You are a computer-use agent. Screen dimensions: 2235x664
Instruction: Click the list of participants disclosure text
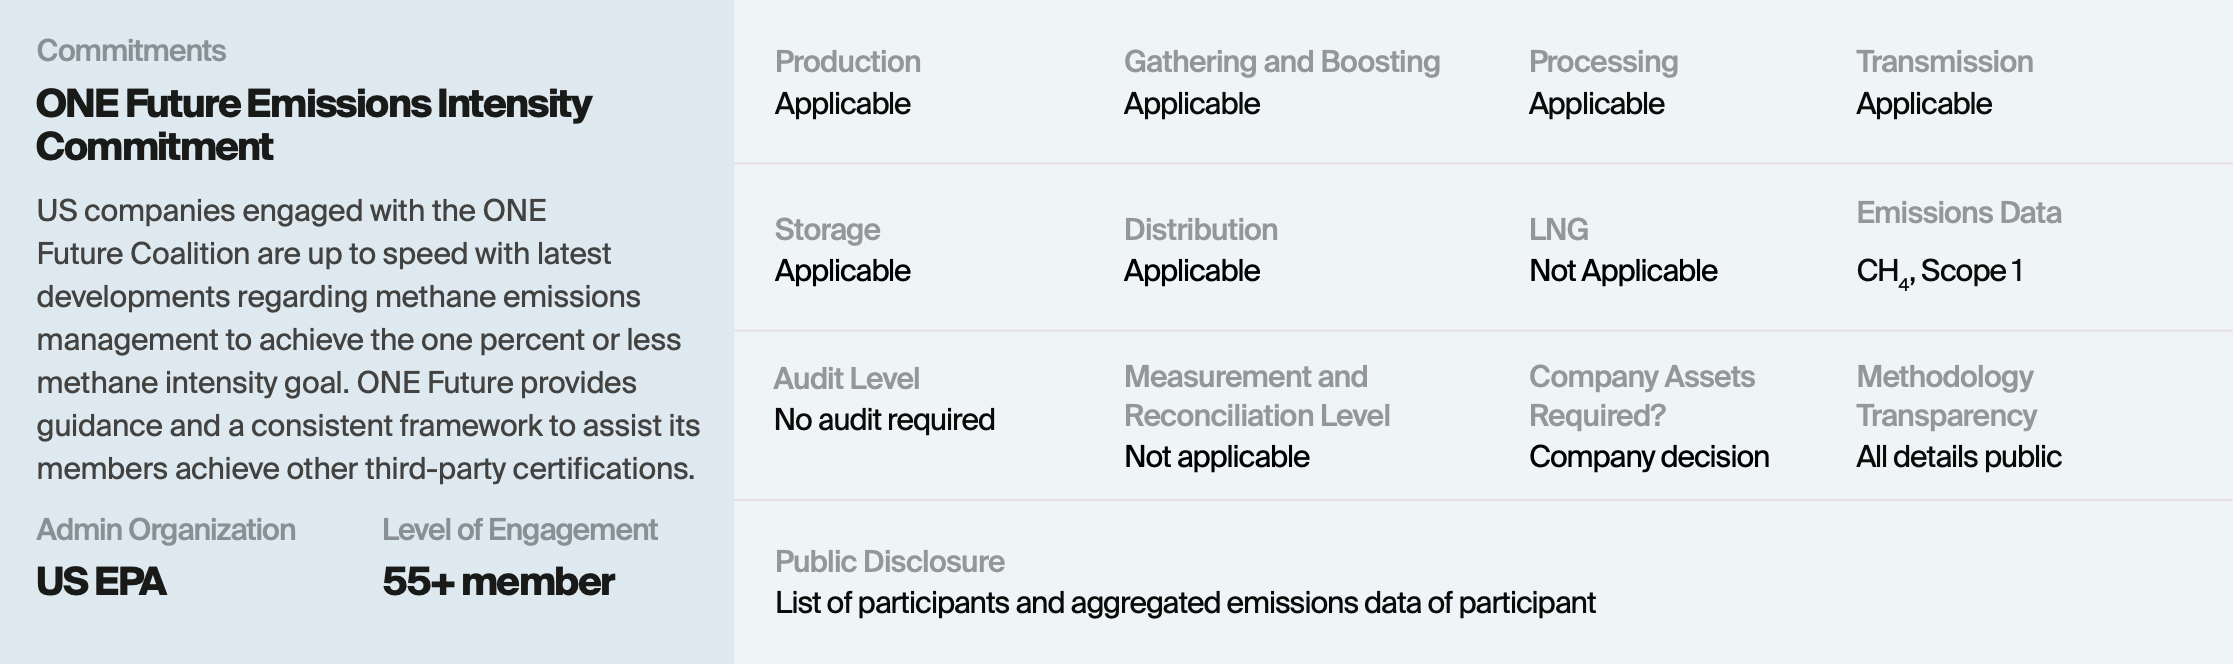click(1185, 603)
